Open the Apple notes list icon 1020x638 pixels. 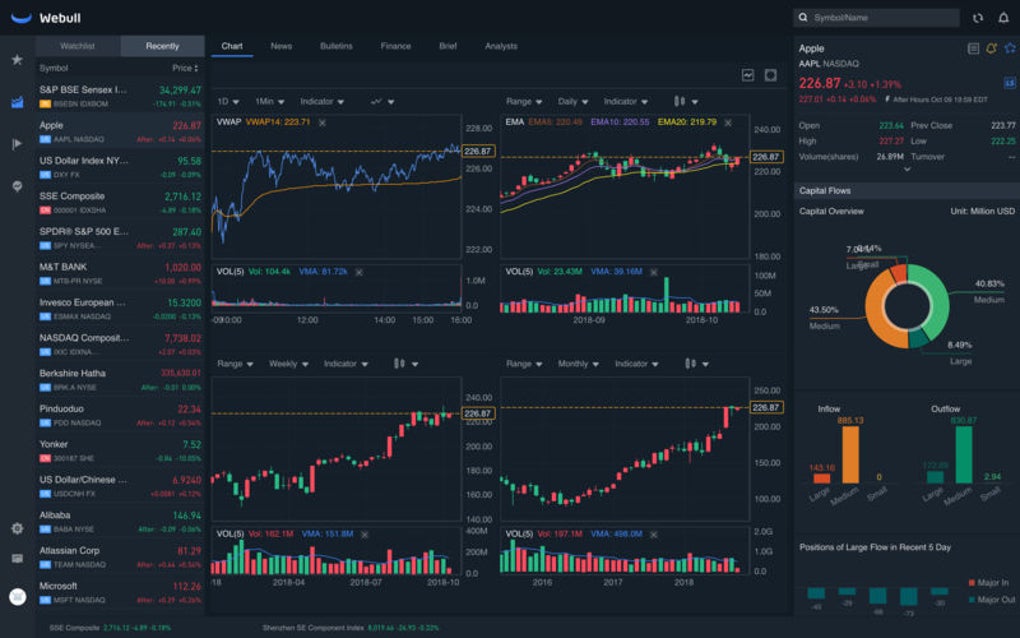click(x=973, y=49)
